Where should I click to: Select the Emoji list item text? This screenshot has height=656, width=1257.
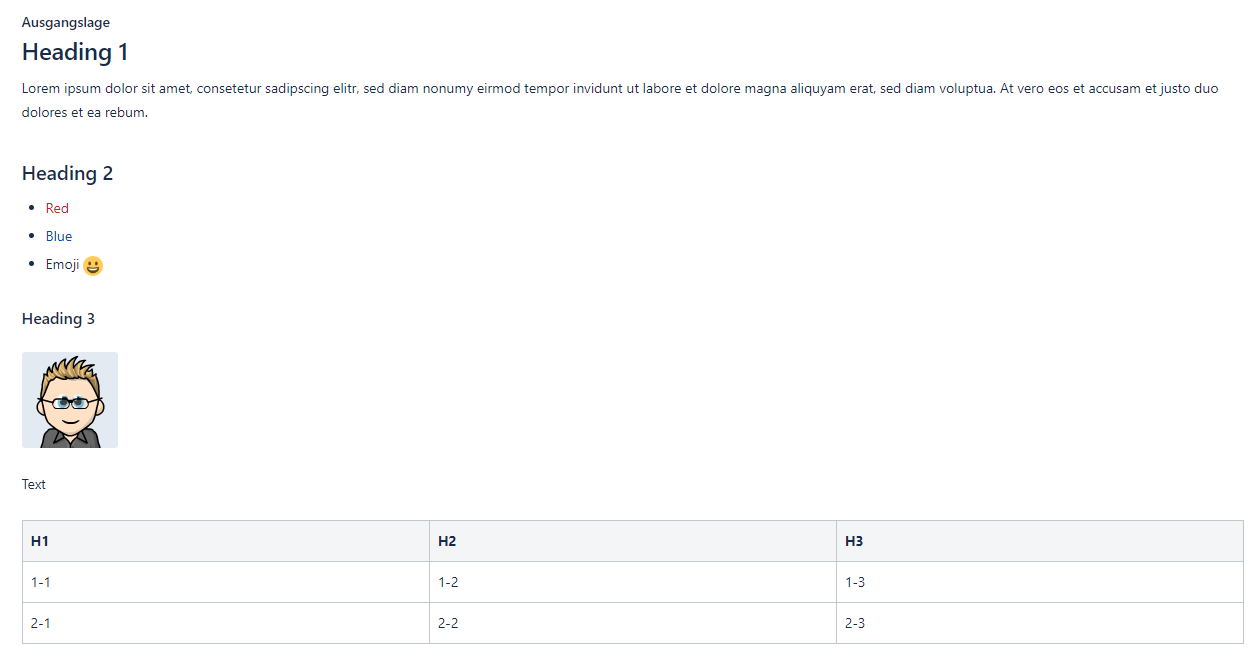coord(62,265)
